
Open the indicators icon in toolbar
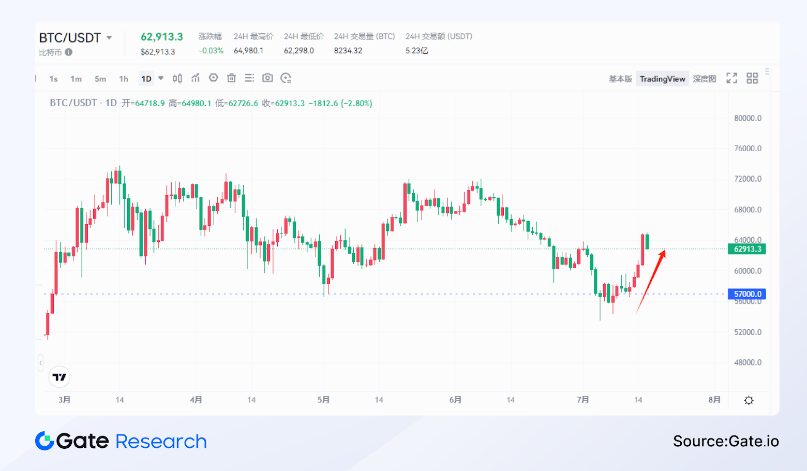tap(195, 78)
